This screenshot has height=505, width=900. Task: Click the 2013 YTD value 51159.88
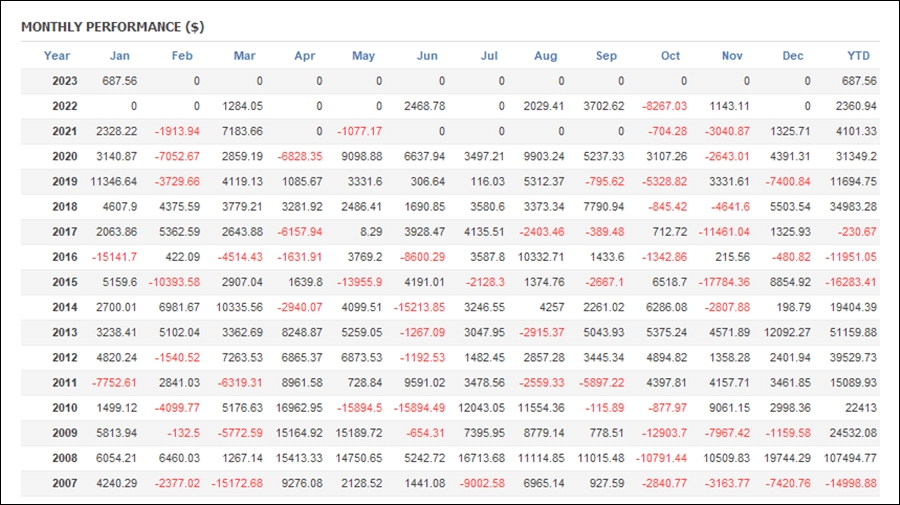point(852,332)
